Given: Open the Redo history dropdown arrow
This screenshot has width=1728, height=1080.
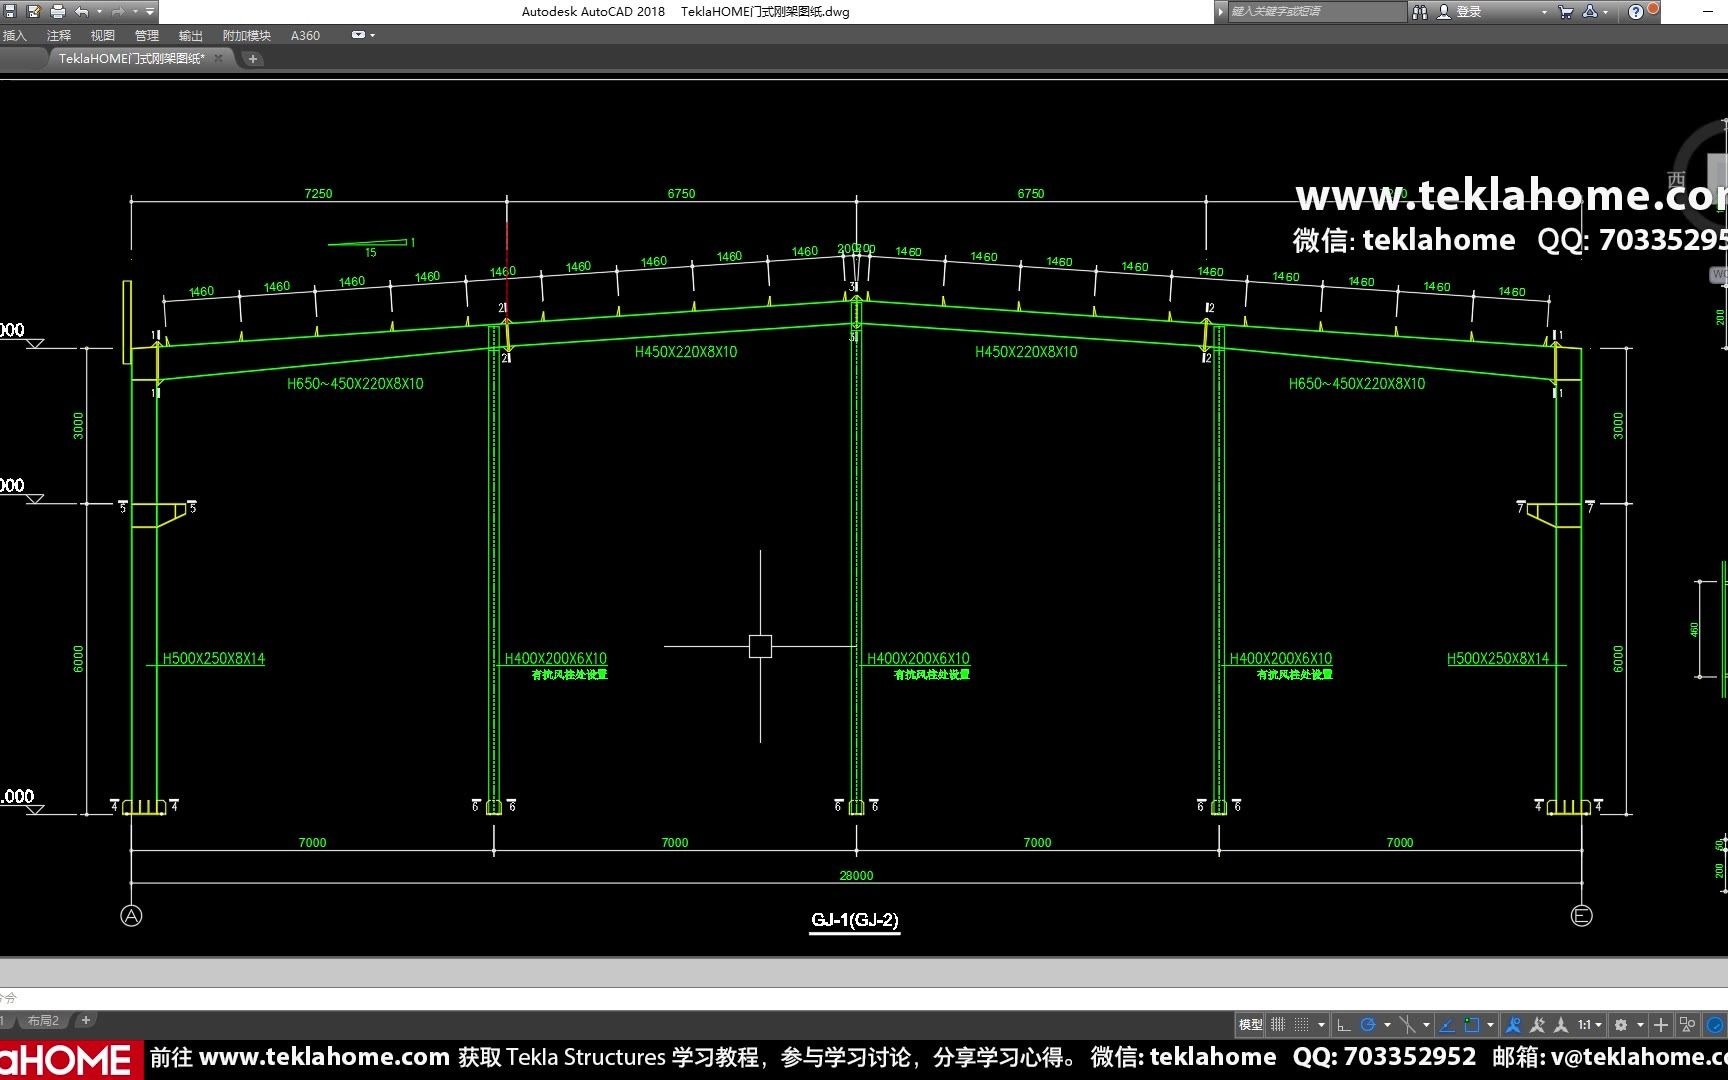Looking at the screenshot, I should point(135,12).
